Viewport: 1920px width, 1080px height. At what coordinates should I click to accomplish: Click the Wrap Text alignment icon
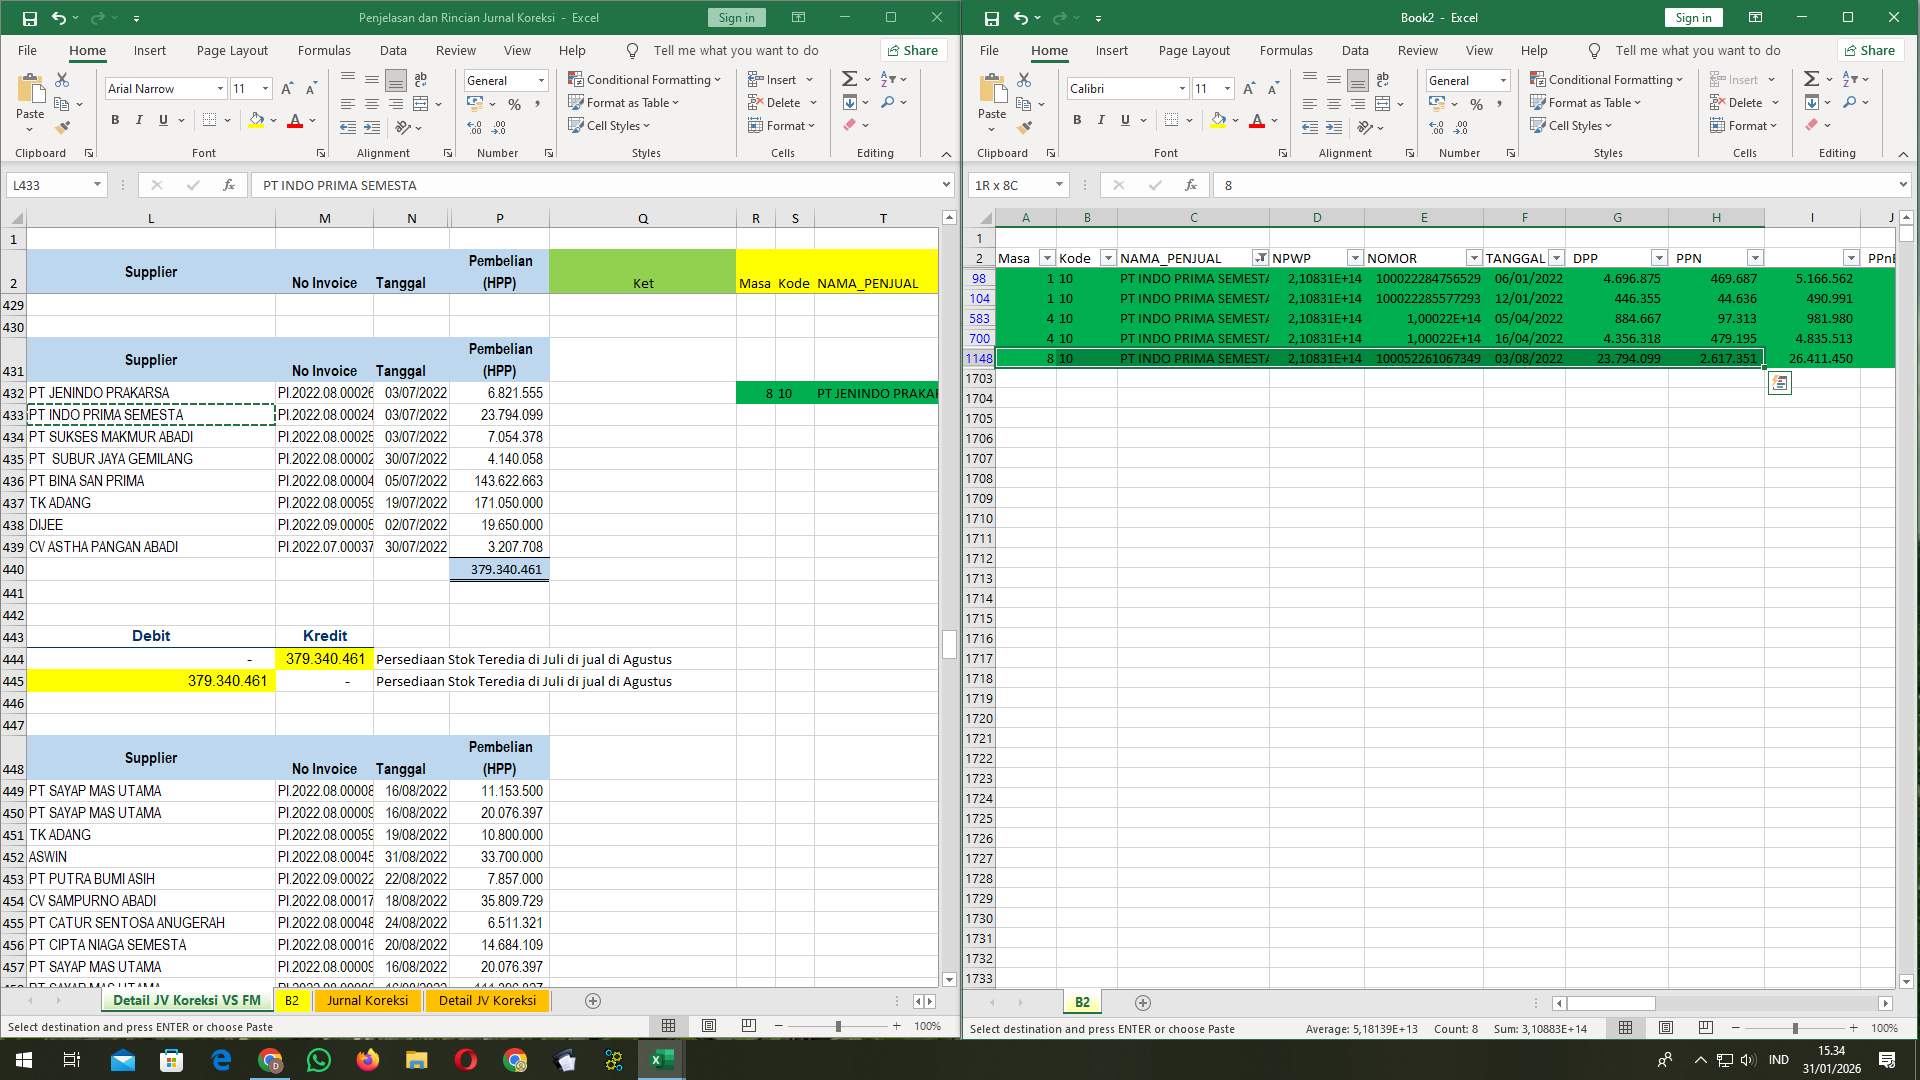(420, 79)
